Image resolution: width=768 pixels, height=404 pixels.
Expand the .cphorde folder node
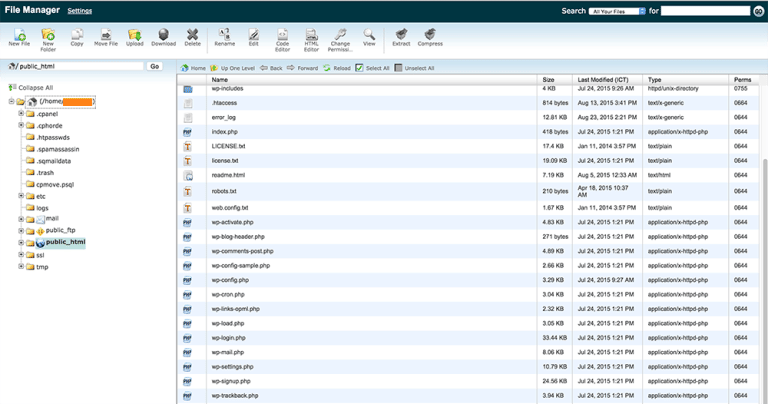21,125
